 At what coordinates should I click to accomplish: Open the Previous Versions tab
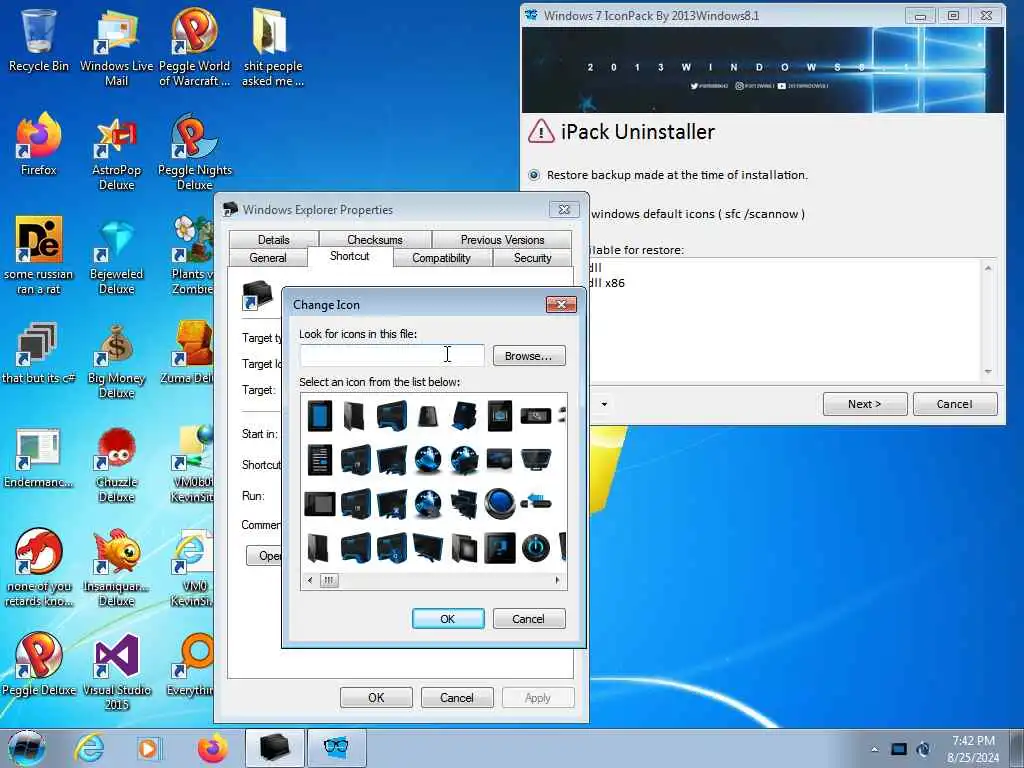502,240
